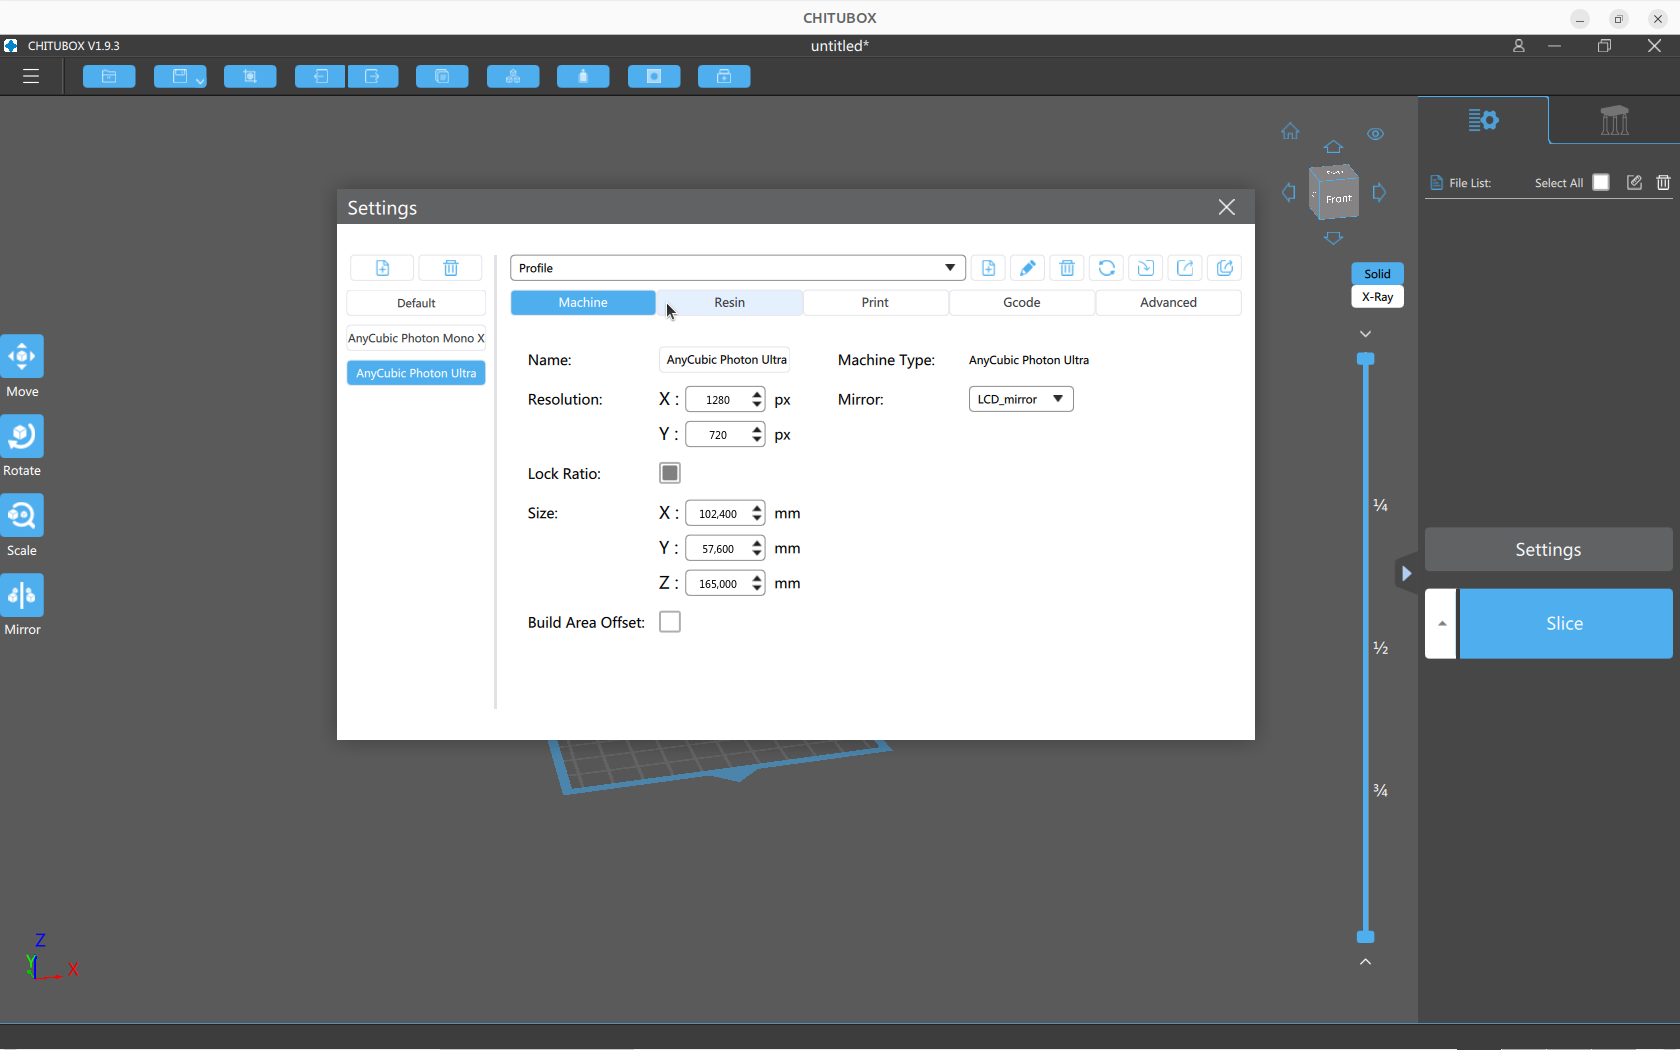Open the slice settings panel tab

click(x=1483, y=121)
